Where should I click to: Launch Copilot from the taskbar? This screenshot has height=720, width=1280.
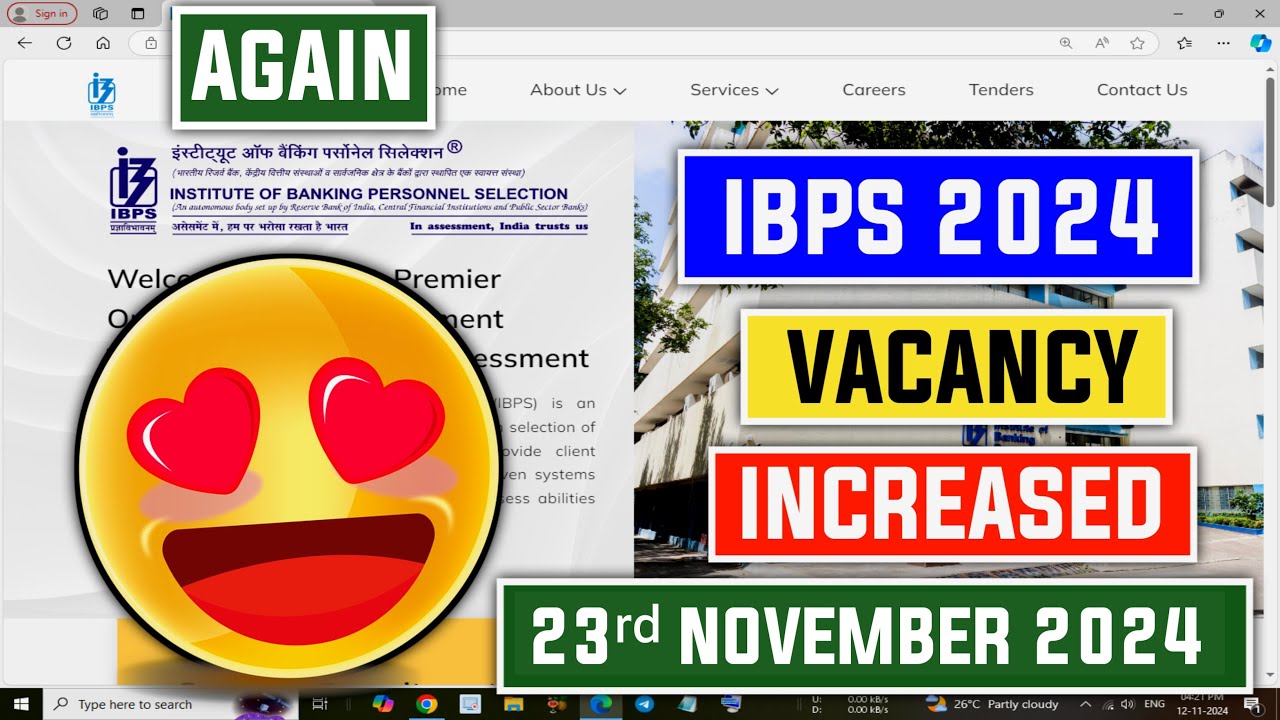point(382,704)
